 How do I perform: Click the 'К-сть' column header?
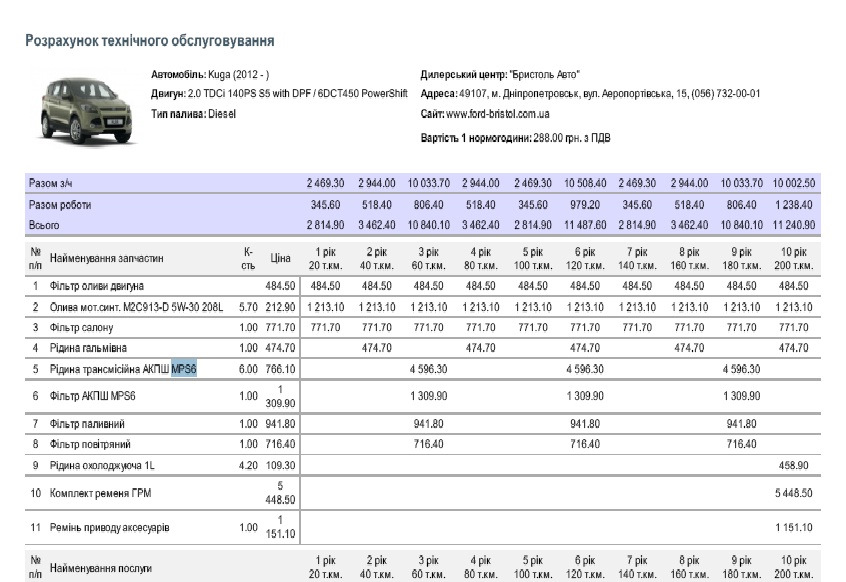click(x=248, y=258)
